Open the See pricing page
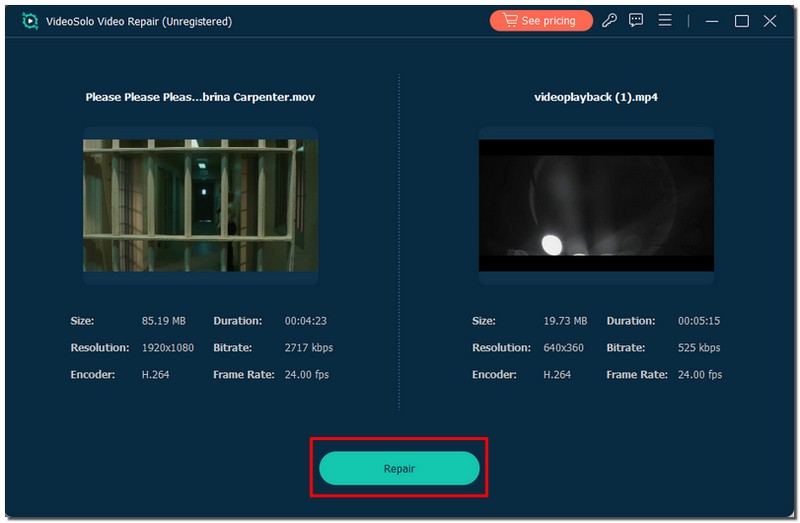The image size is (800, 523). [541, 21]
